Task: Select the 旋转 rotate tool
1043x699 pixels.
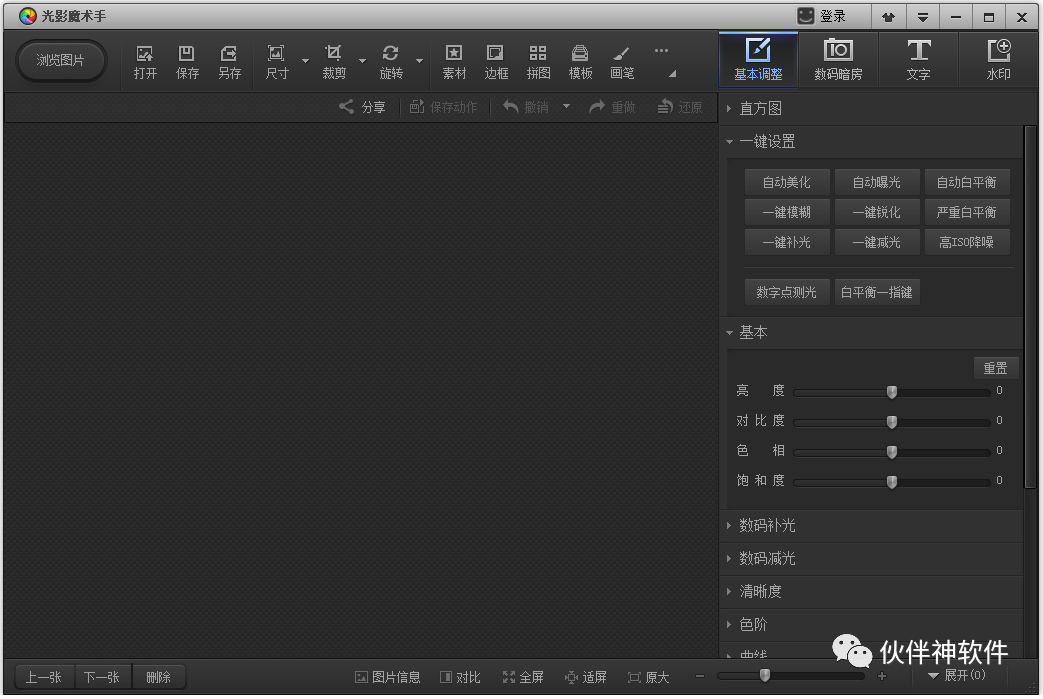Action: pyautogui.click(x=390, y=63)
